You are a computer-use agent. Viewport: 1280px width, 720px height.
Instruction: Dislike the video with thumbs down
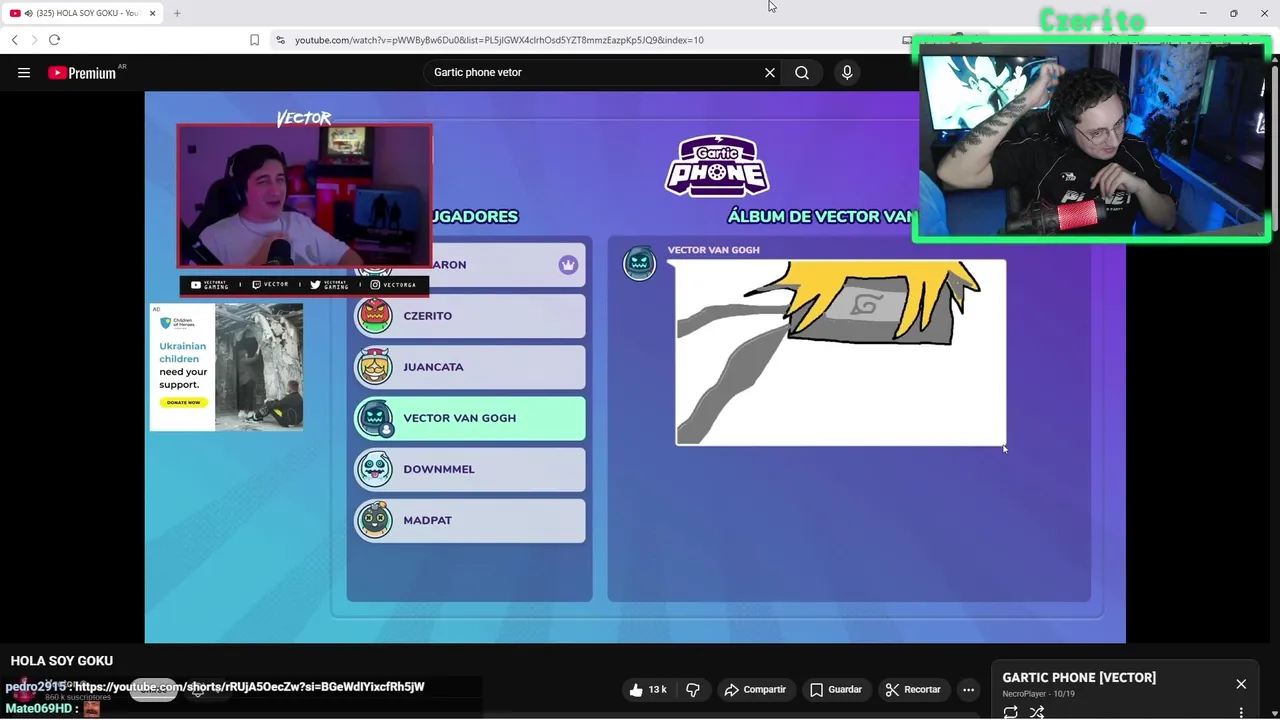[x=692, y=690]
